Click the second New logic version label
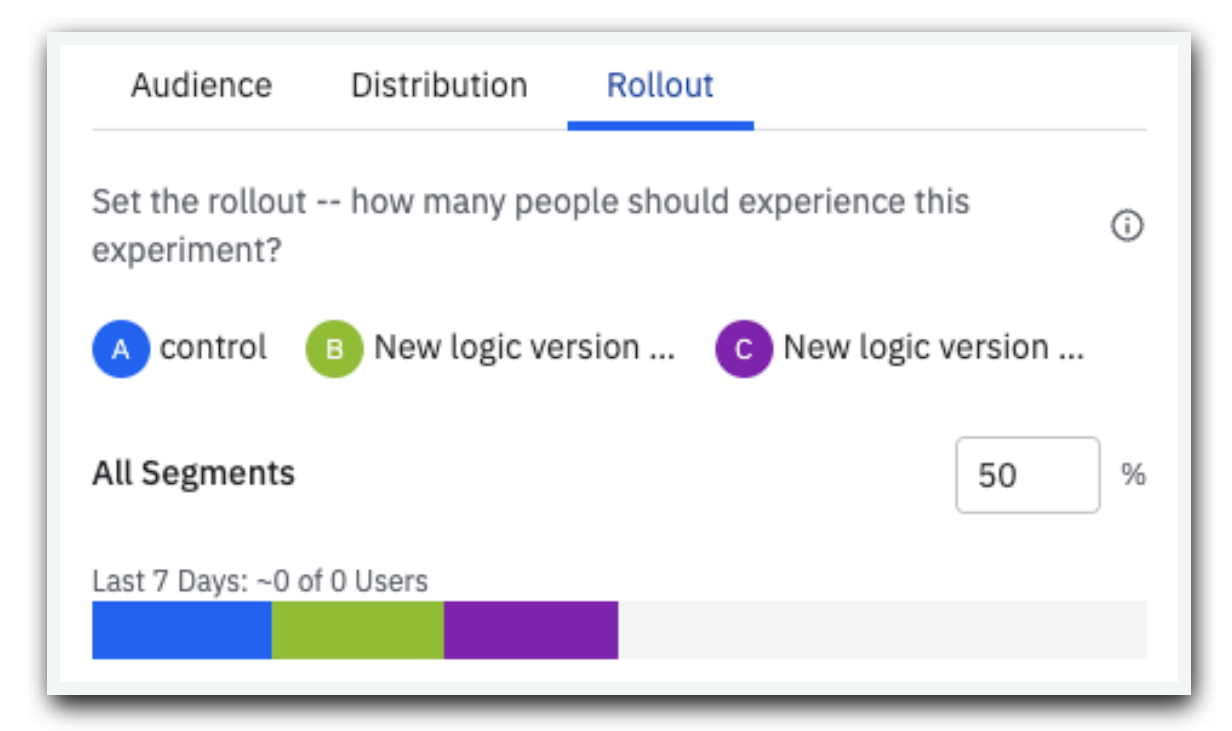The width and height of the screenshot is (1232, 731). click(934, 348)
